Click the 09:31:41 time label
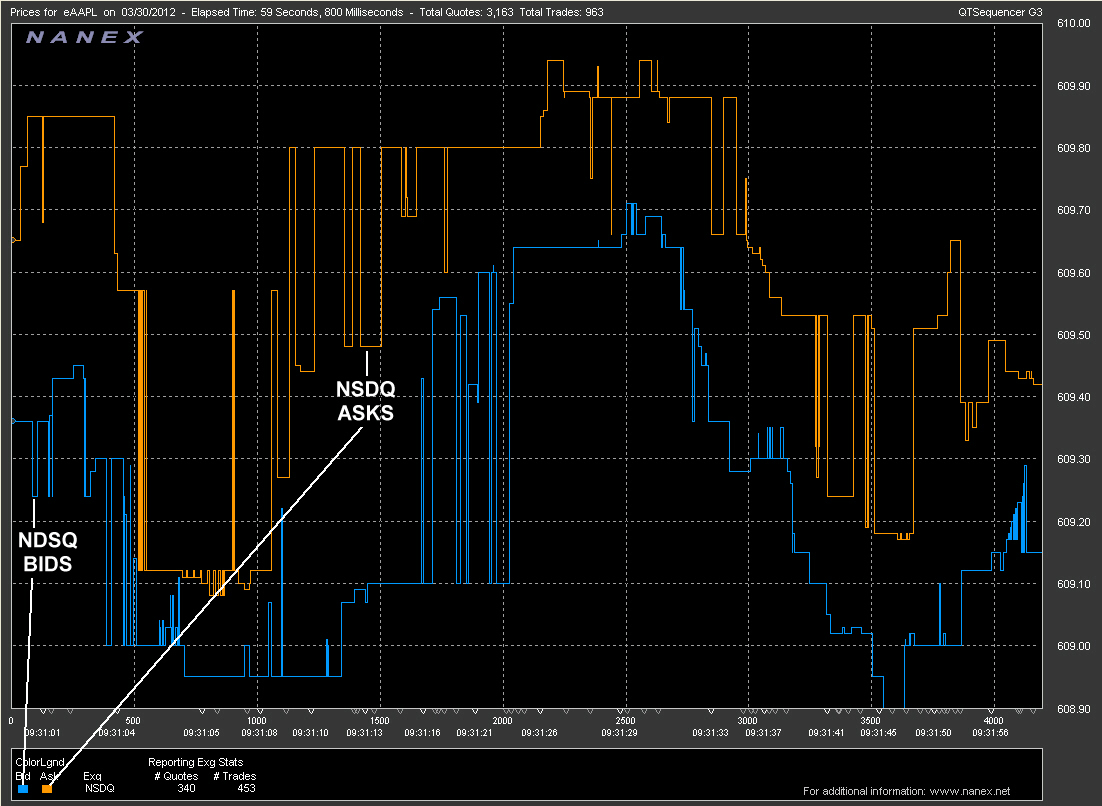 [x=826, y=733]
